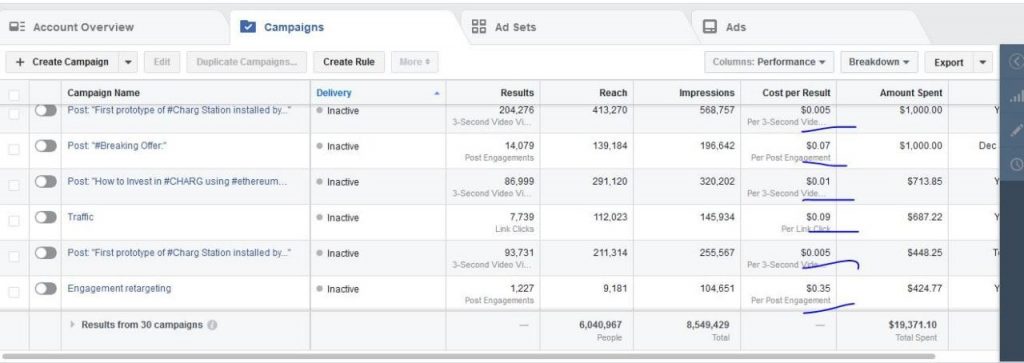Viewport: 1024px width, 363px height.
Task: Sort by the Delivery column header
Action: (x=377, y=93)
